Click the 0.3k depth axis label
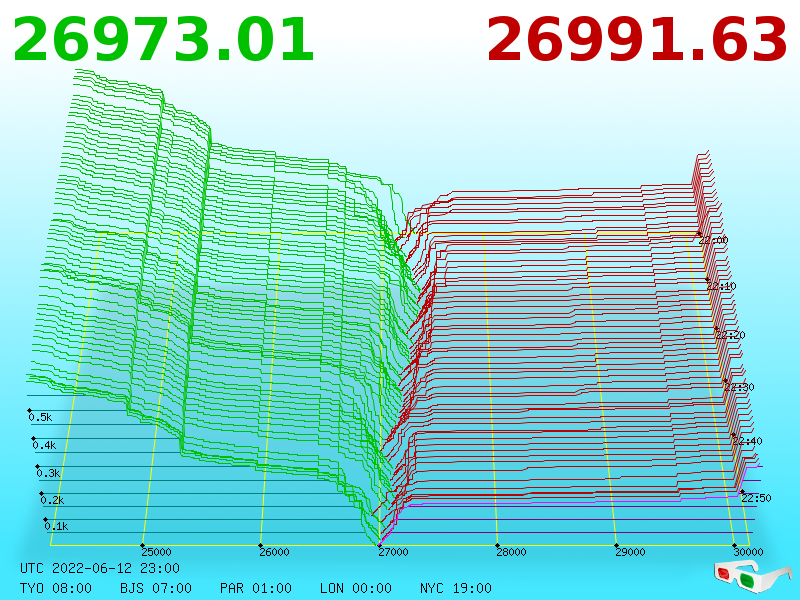The image size is (800, 600). click(x=48, y=473)
